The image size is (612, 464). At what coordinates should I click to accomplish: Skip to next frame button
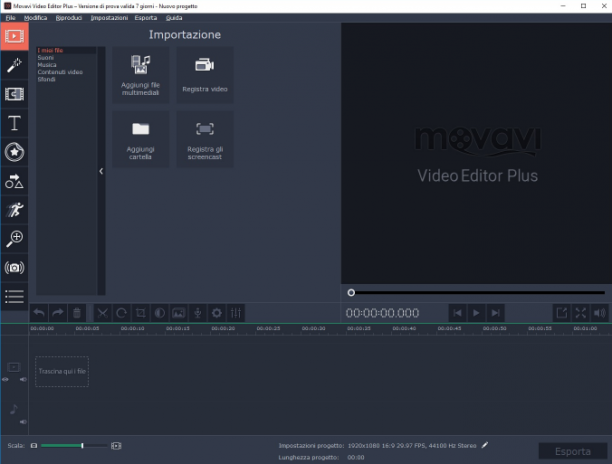pyautogui.click(x=495, y=313)
